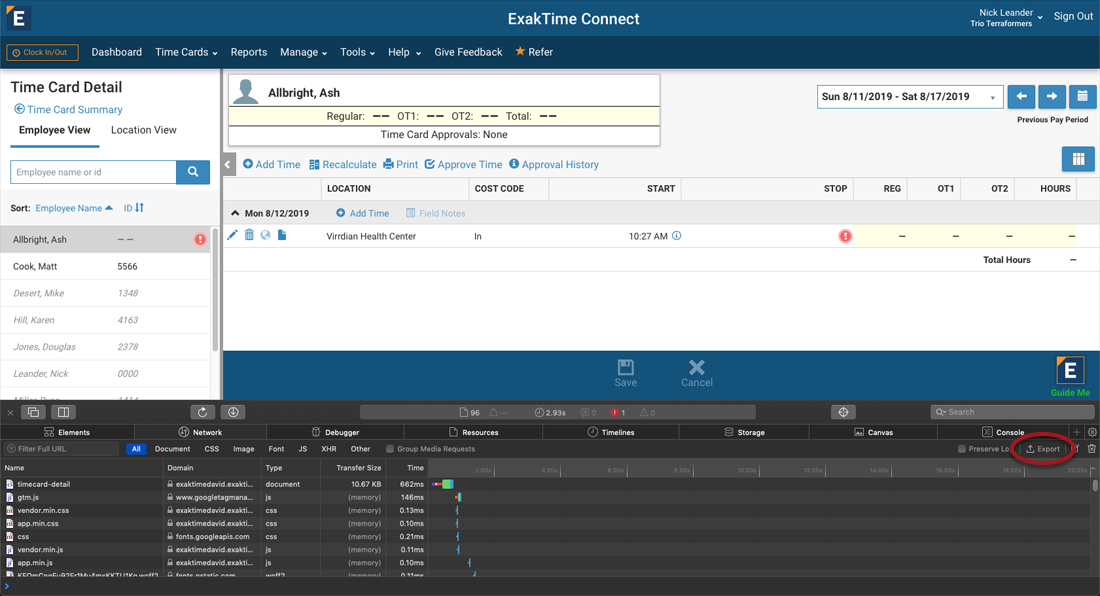The image size is (1100, 596).
Task: Click the ExakTime E logo
Action: (x=18, y=18)
